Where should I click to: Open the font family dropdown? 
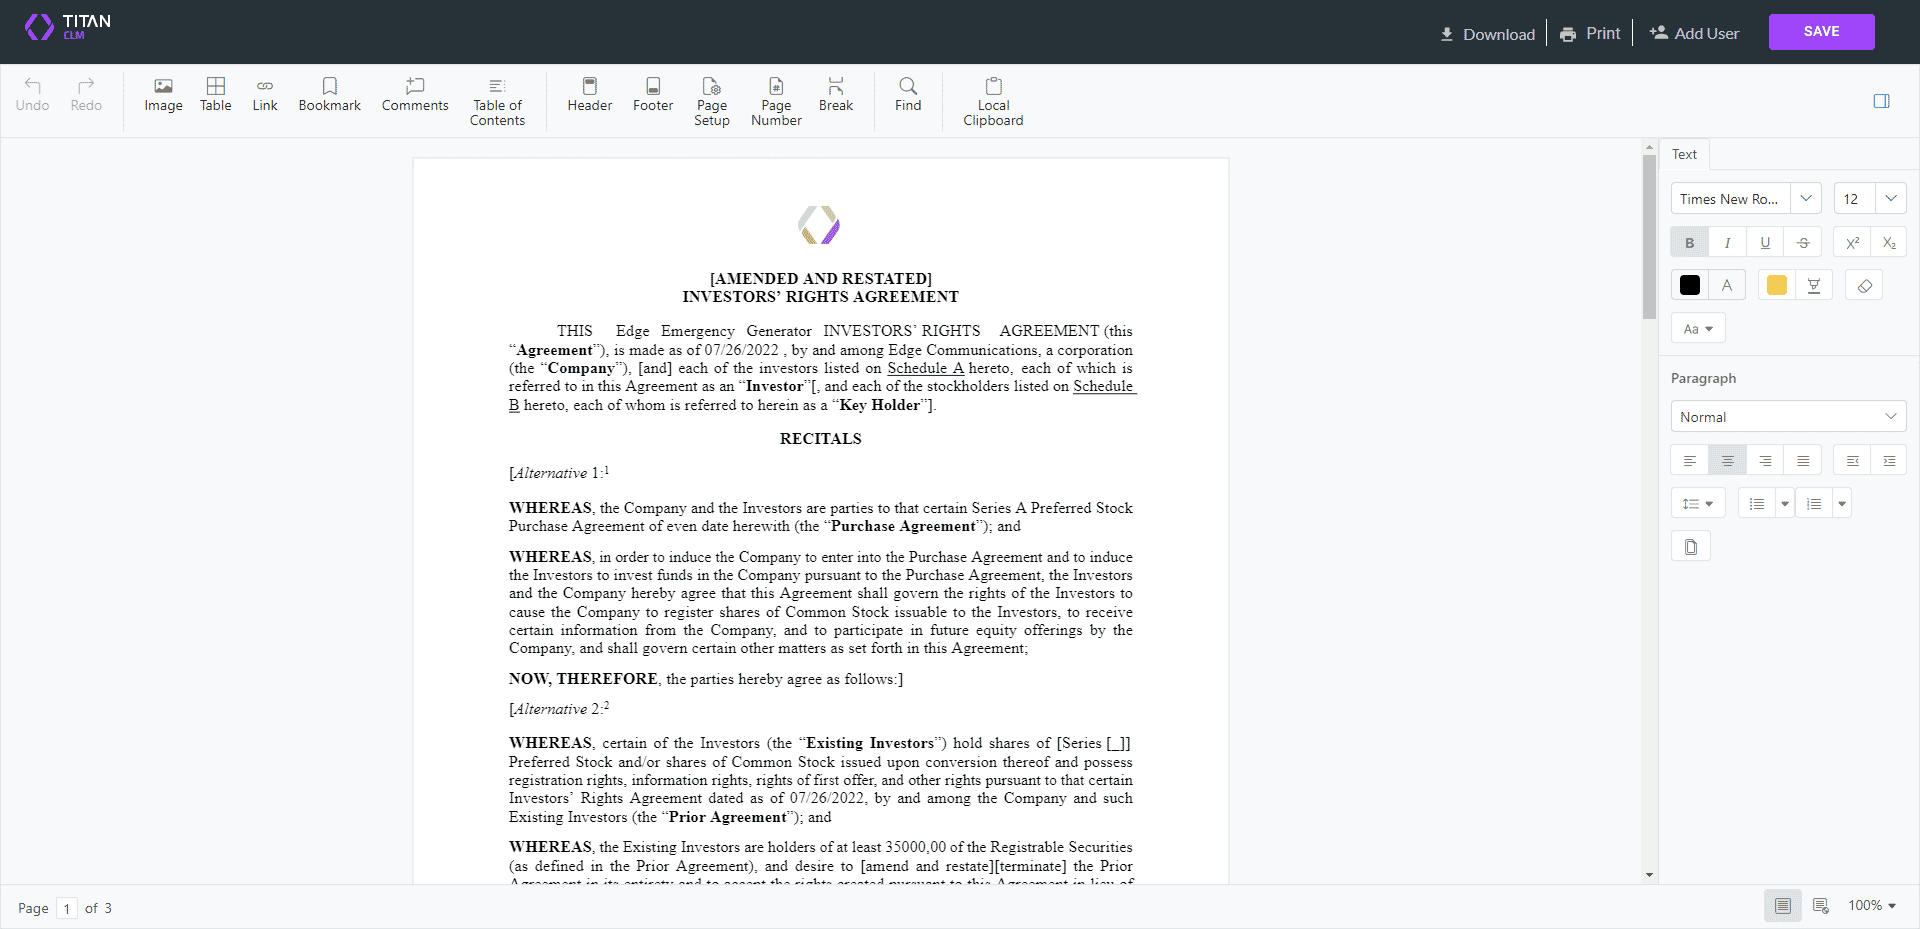point(1806,198)
